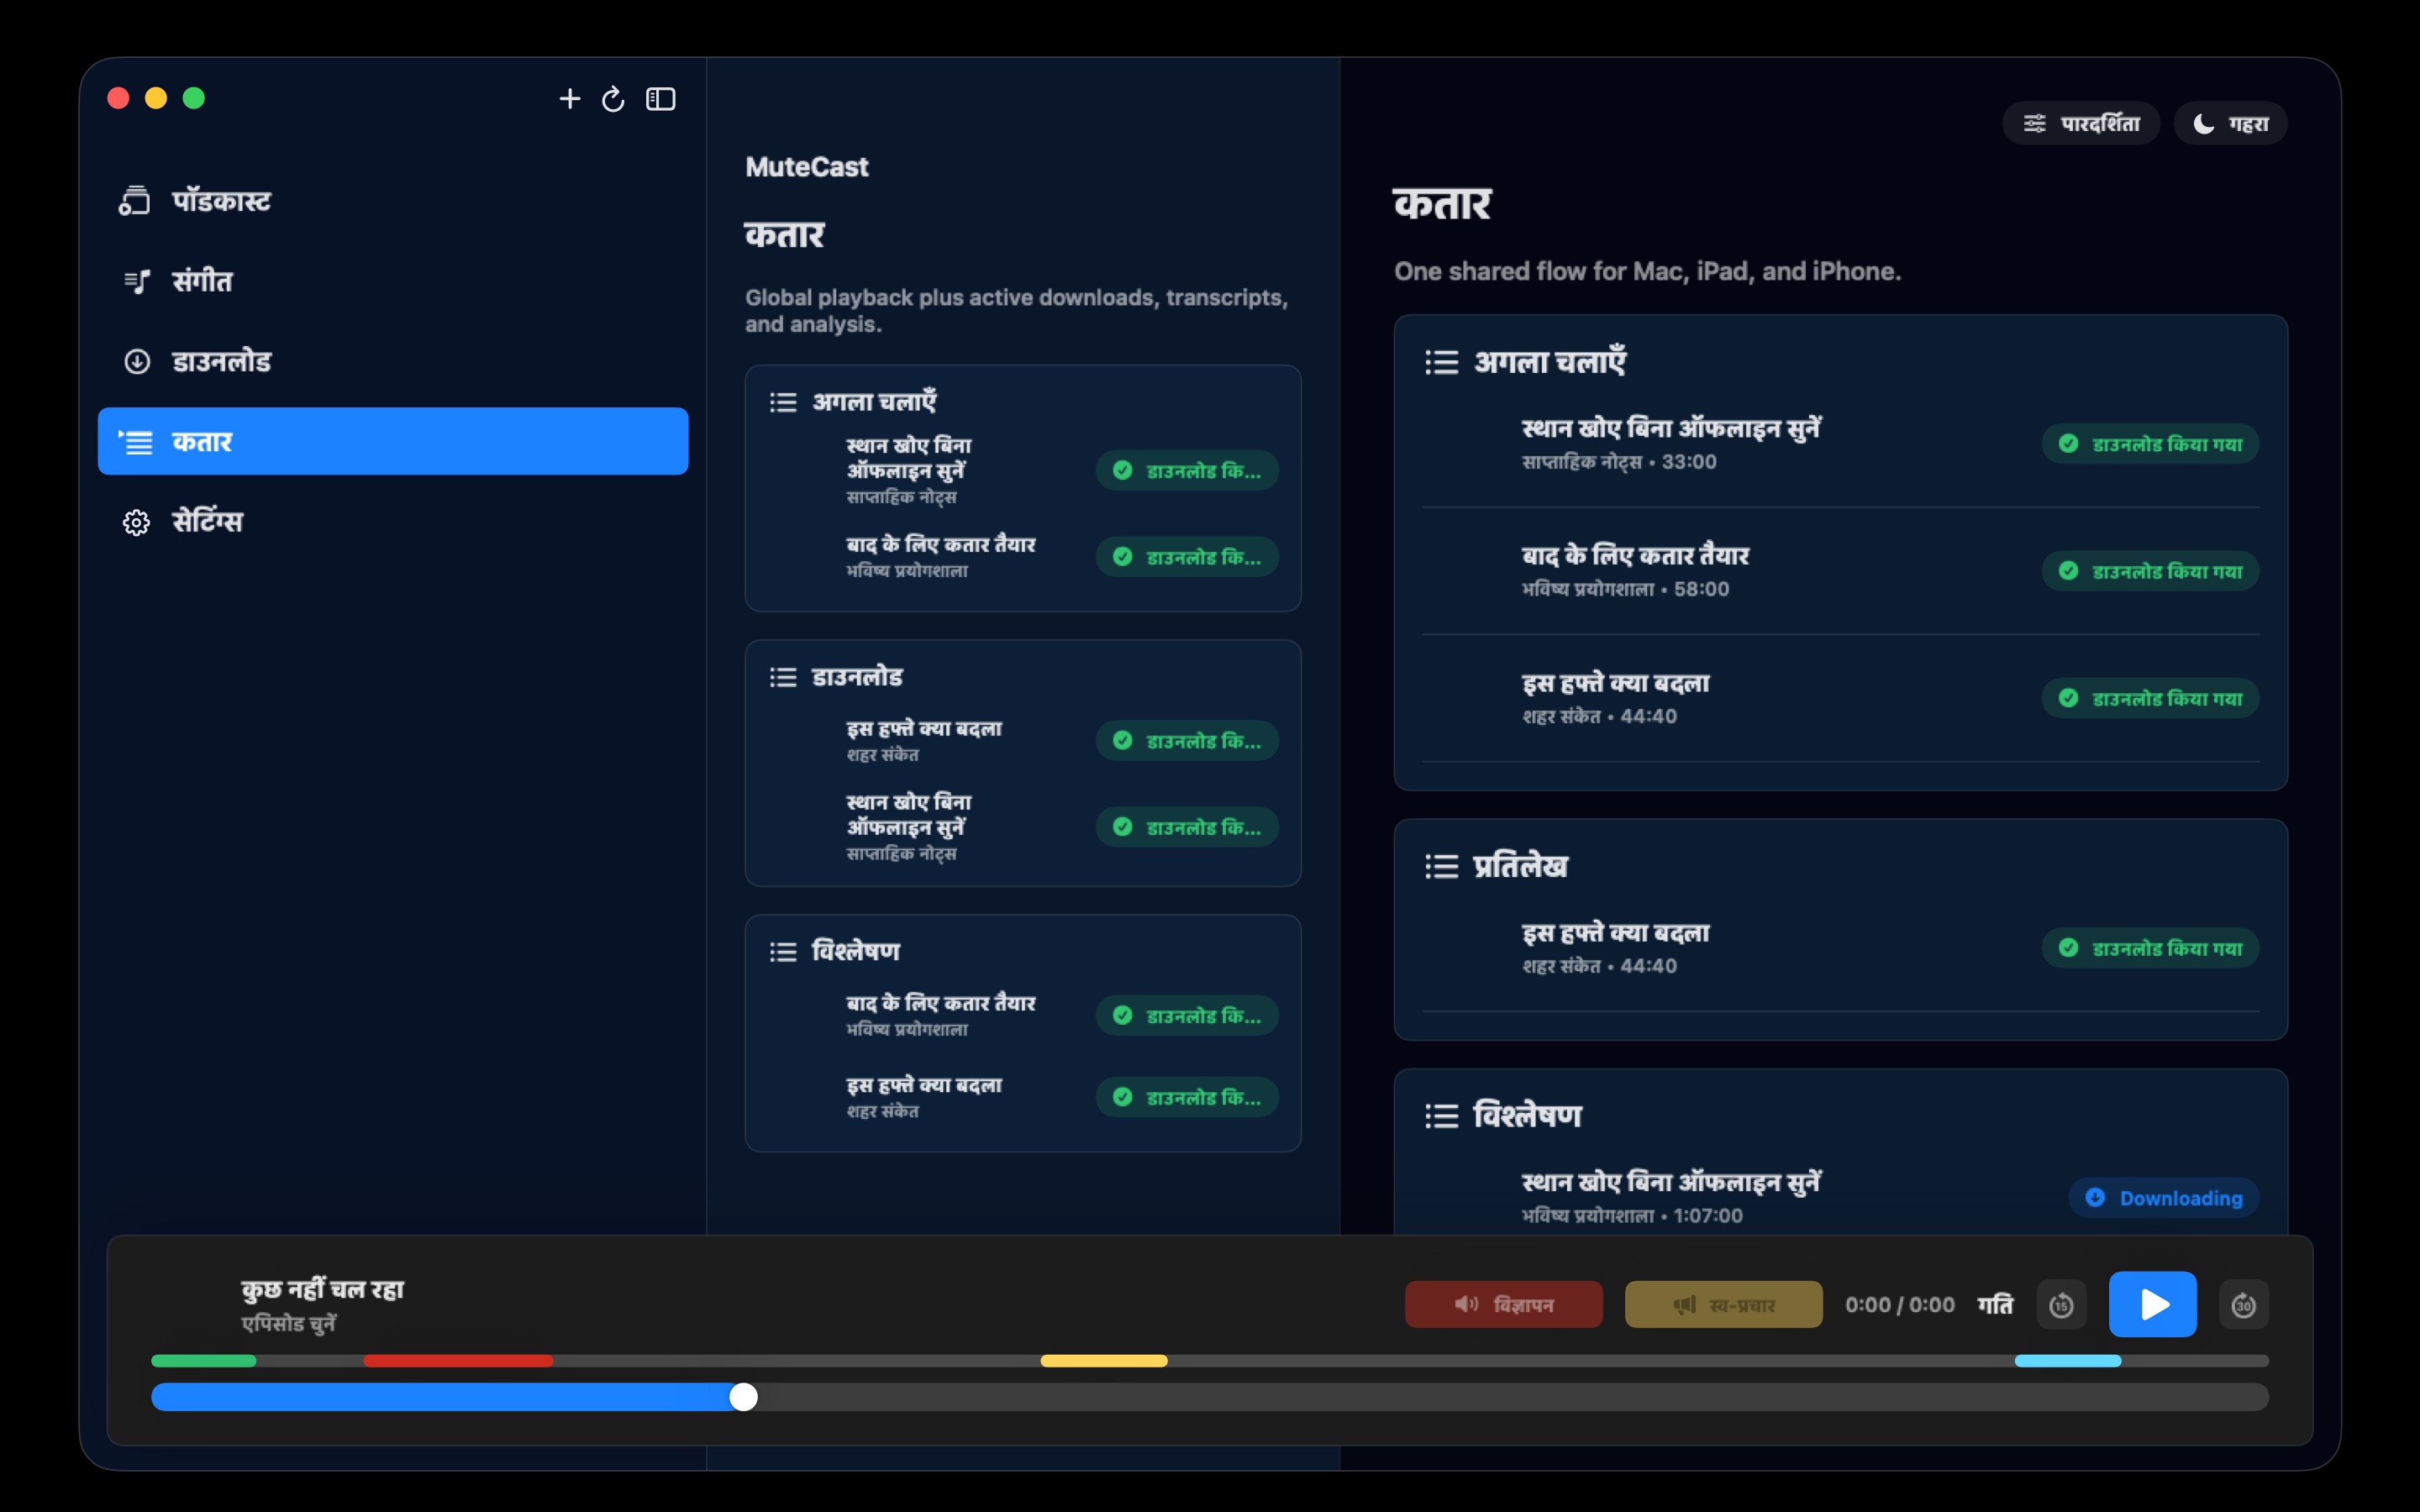The width and height of the screenshot is (2420, 1512).
Task: Click the green segment on timeline
Action: [x=203, y=1361]
